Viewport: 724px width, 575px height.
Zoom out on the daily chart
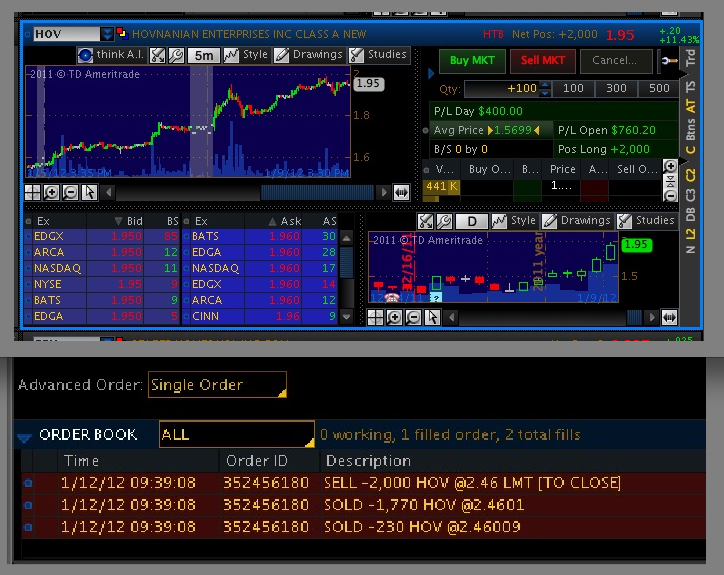tap(413, 317)
